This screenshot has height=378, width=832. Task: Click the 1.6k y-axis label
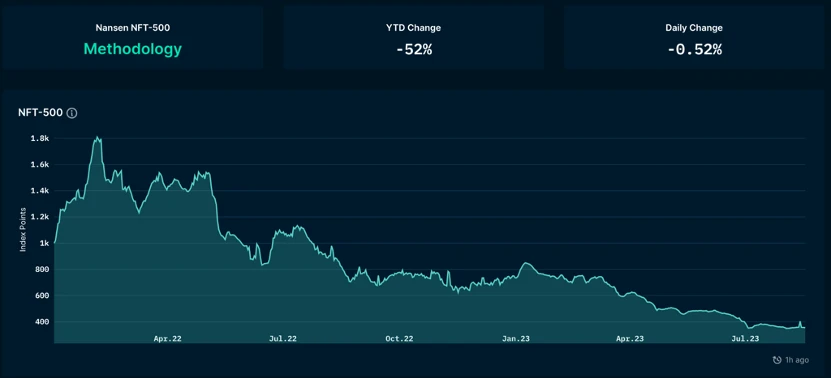[x=41, y=165]
